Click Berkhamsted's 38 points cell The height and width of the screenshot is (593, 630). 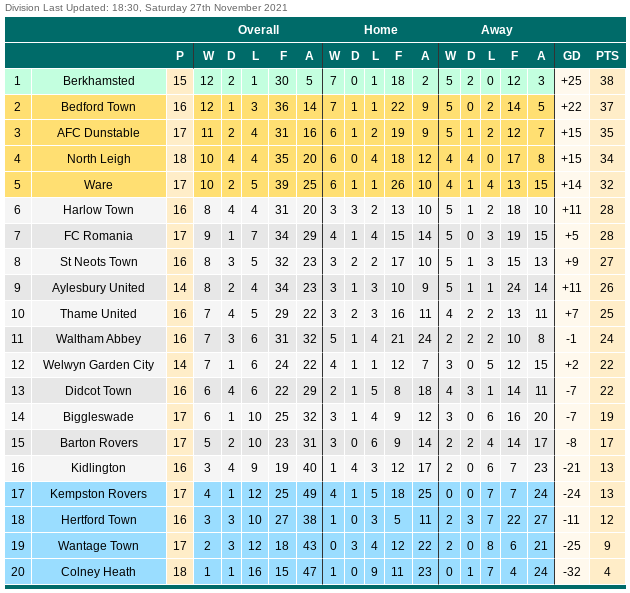click(607, 81)
